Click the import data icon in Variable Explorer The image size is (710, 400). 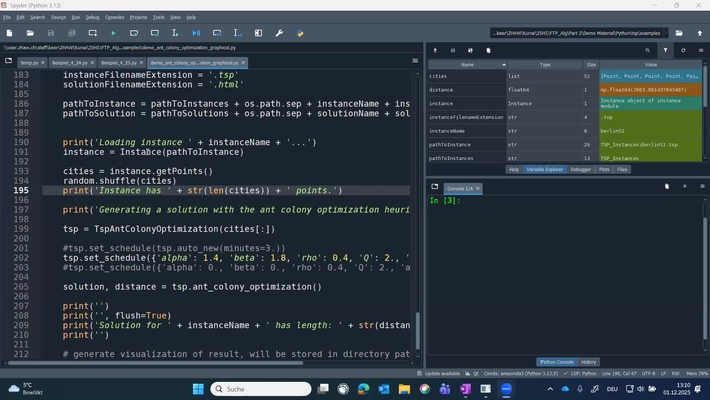coord(434,50)
